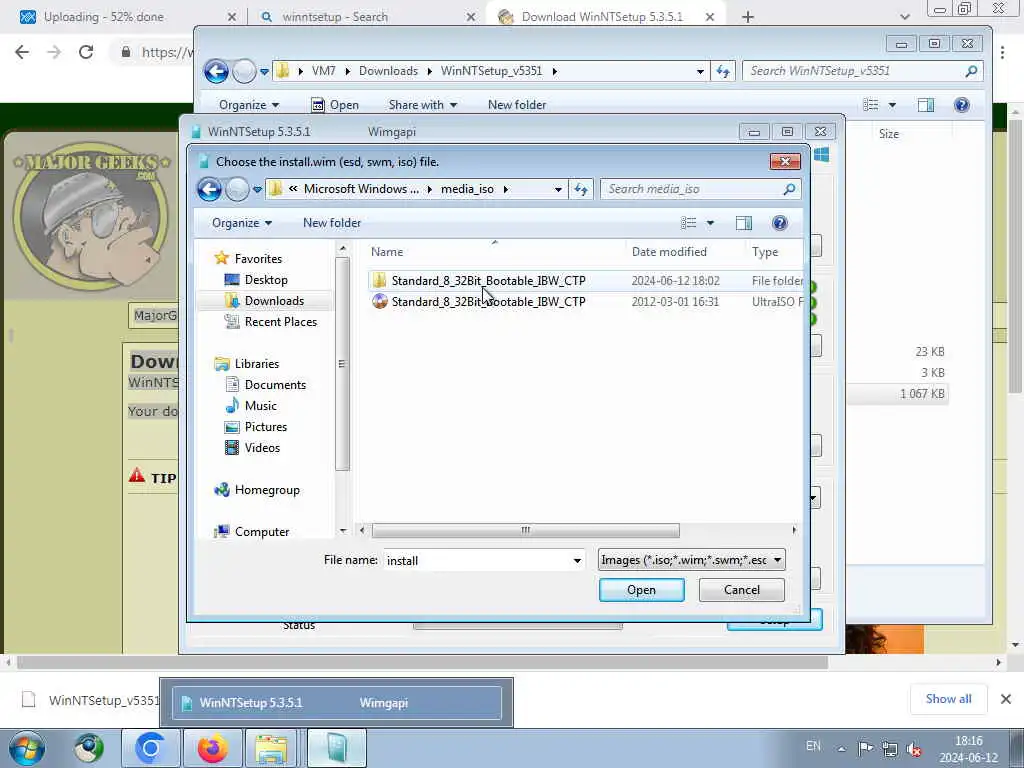Select Libraries in navigation pane
The width and height of the screenshot is (1024, 768).
click(257, 364)
